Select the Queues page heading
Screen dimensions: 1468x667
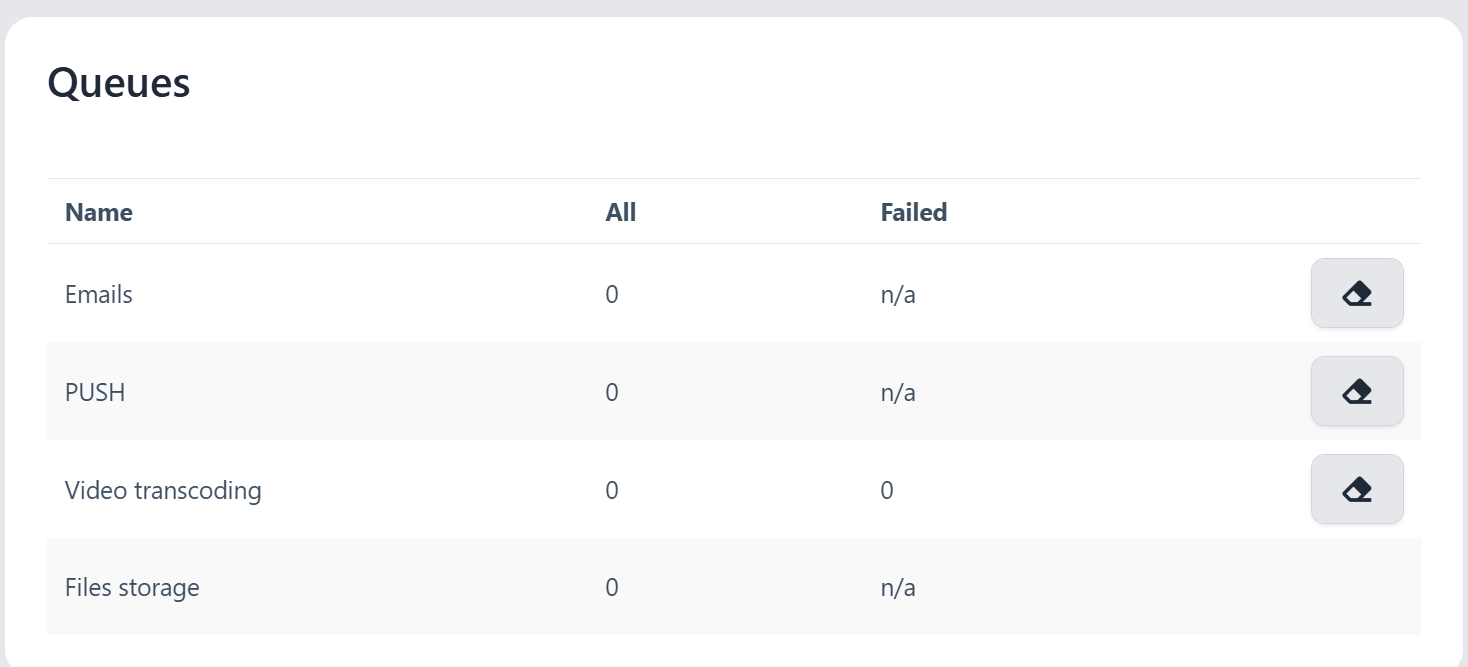(x=119, y=82)
